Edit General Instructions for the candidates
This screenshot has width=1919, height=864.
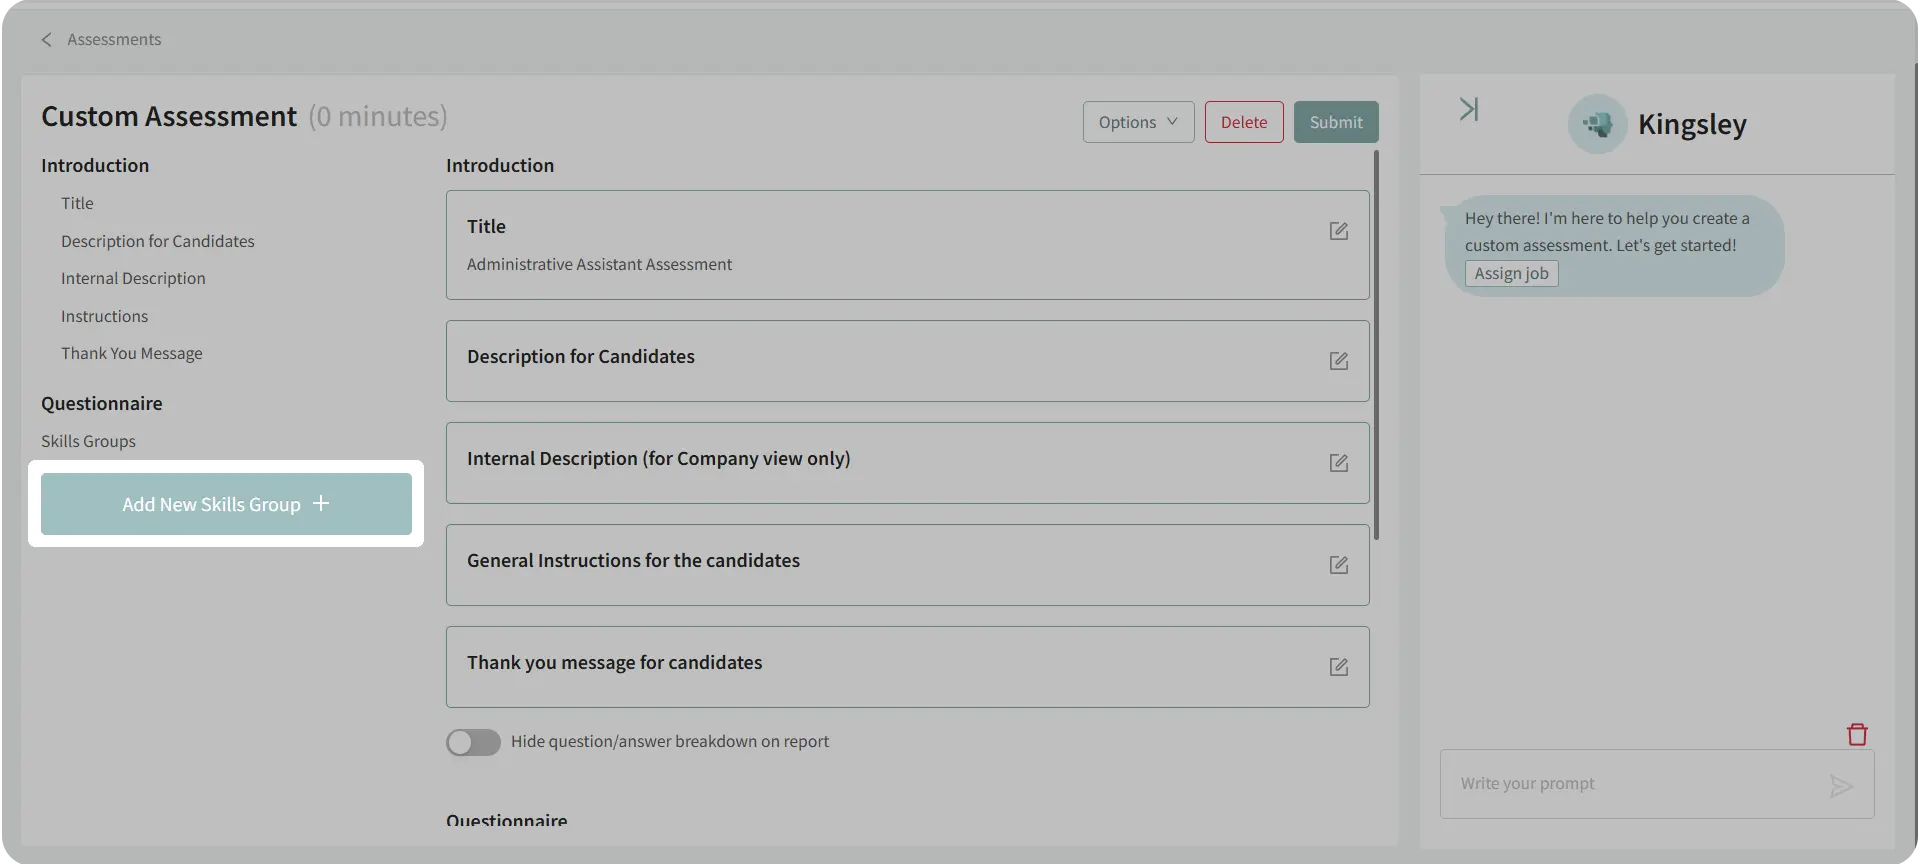1338,565
